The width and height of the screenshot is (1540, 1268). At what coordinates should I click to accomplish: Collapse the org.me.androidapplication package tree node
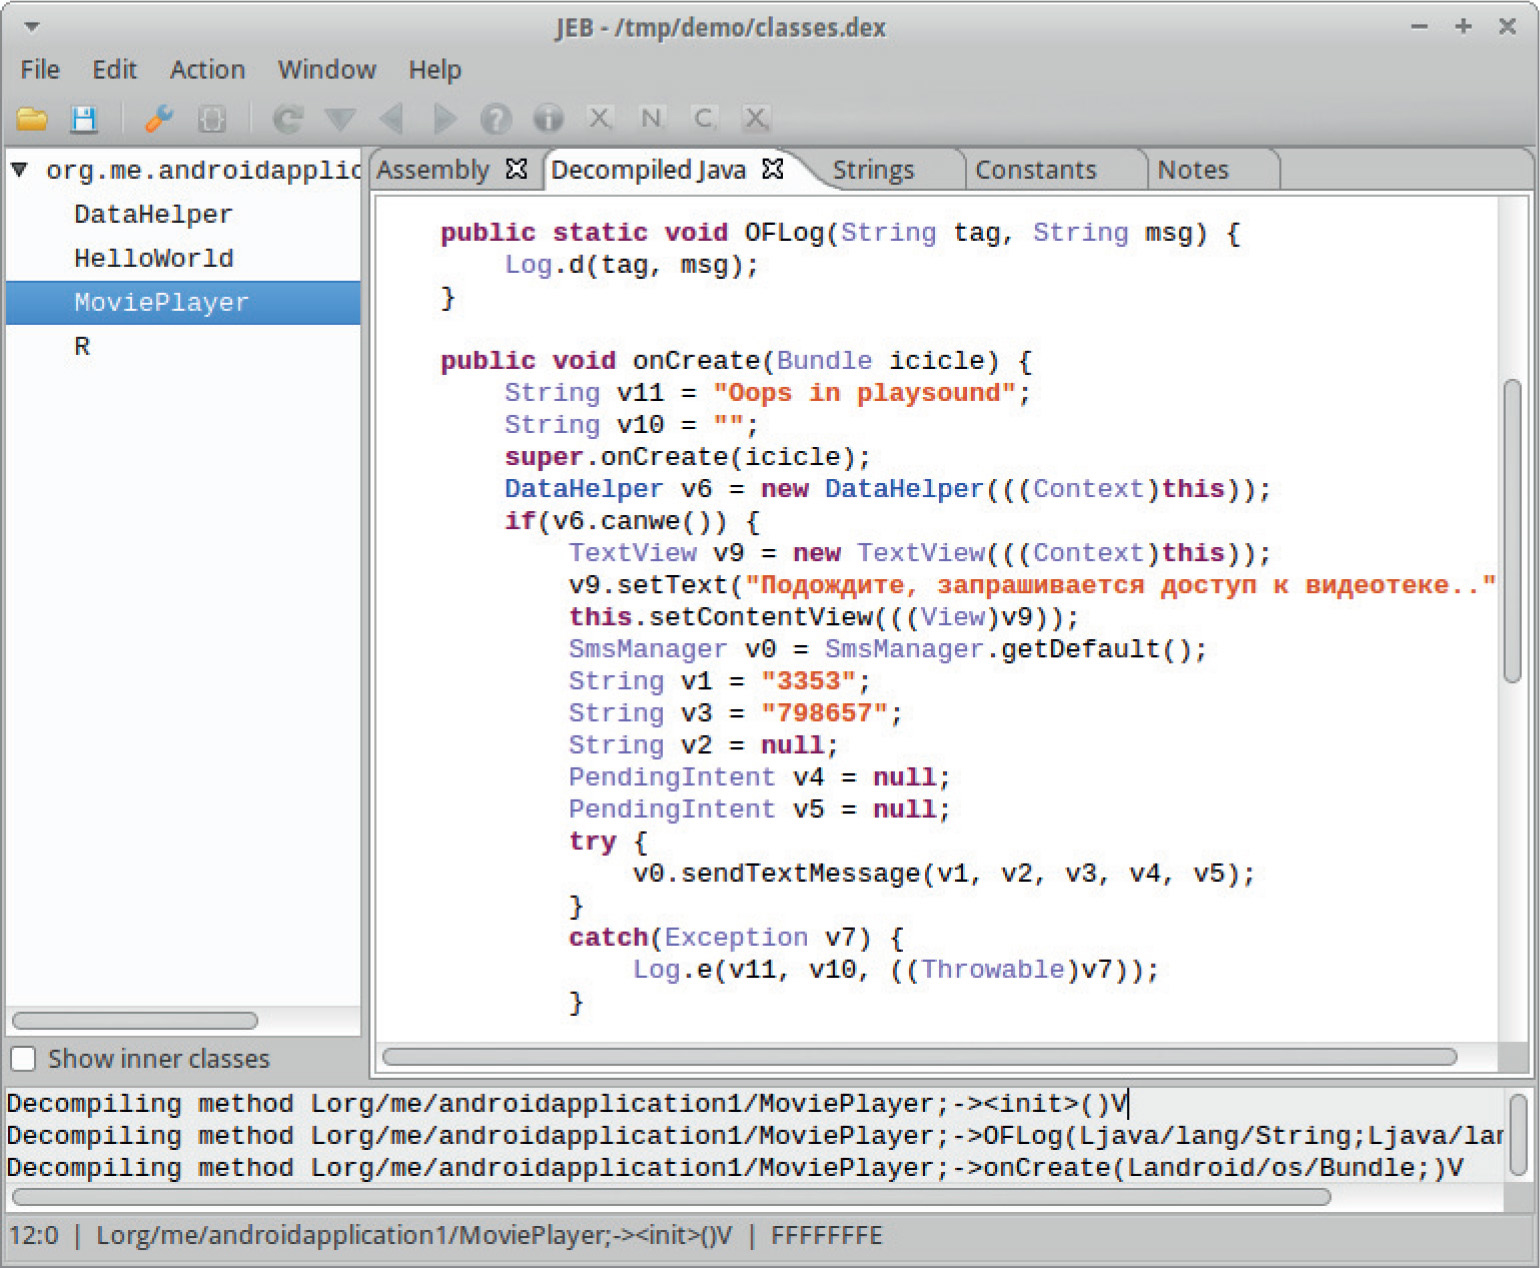(x=19, y=170)
